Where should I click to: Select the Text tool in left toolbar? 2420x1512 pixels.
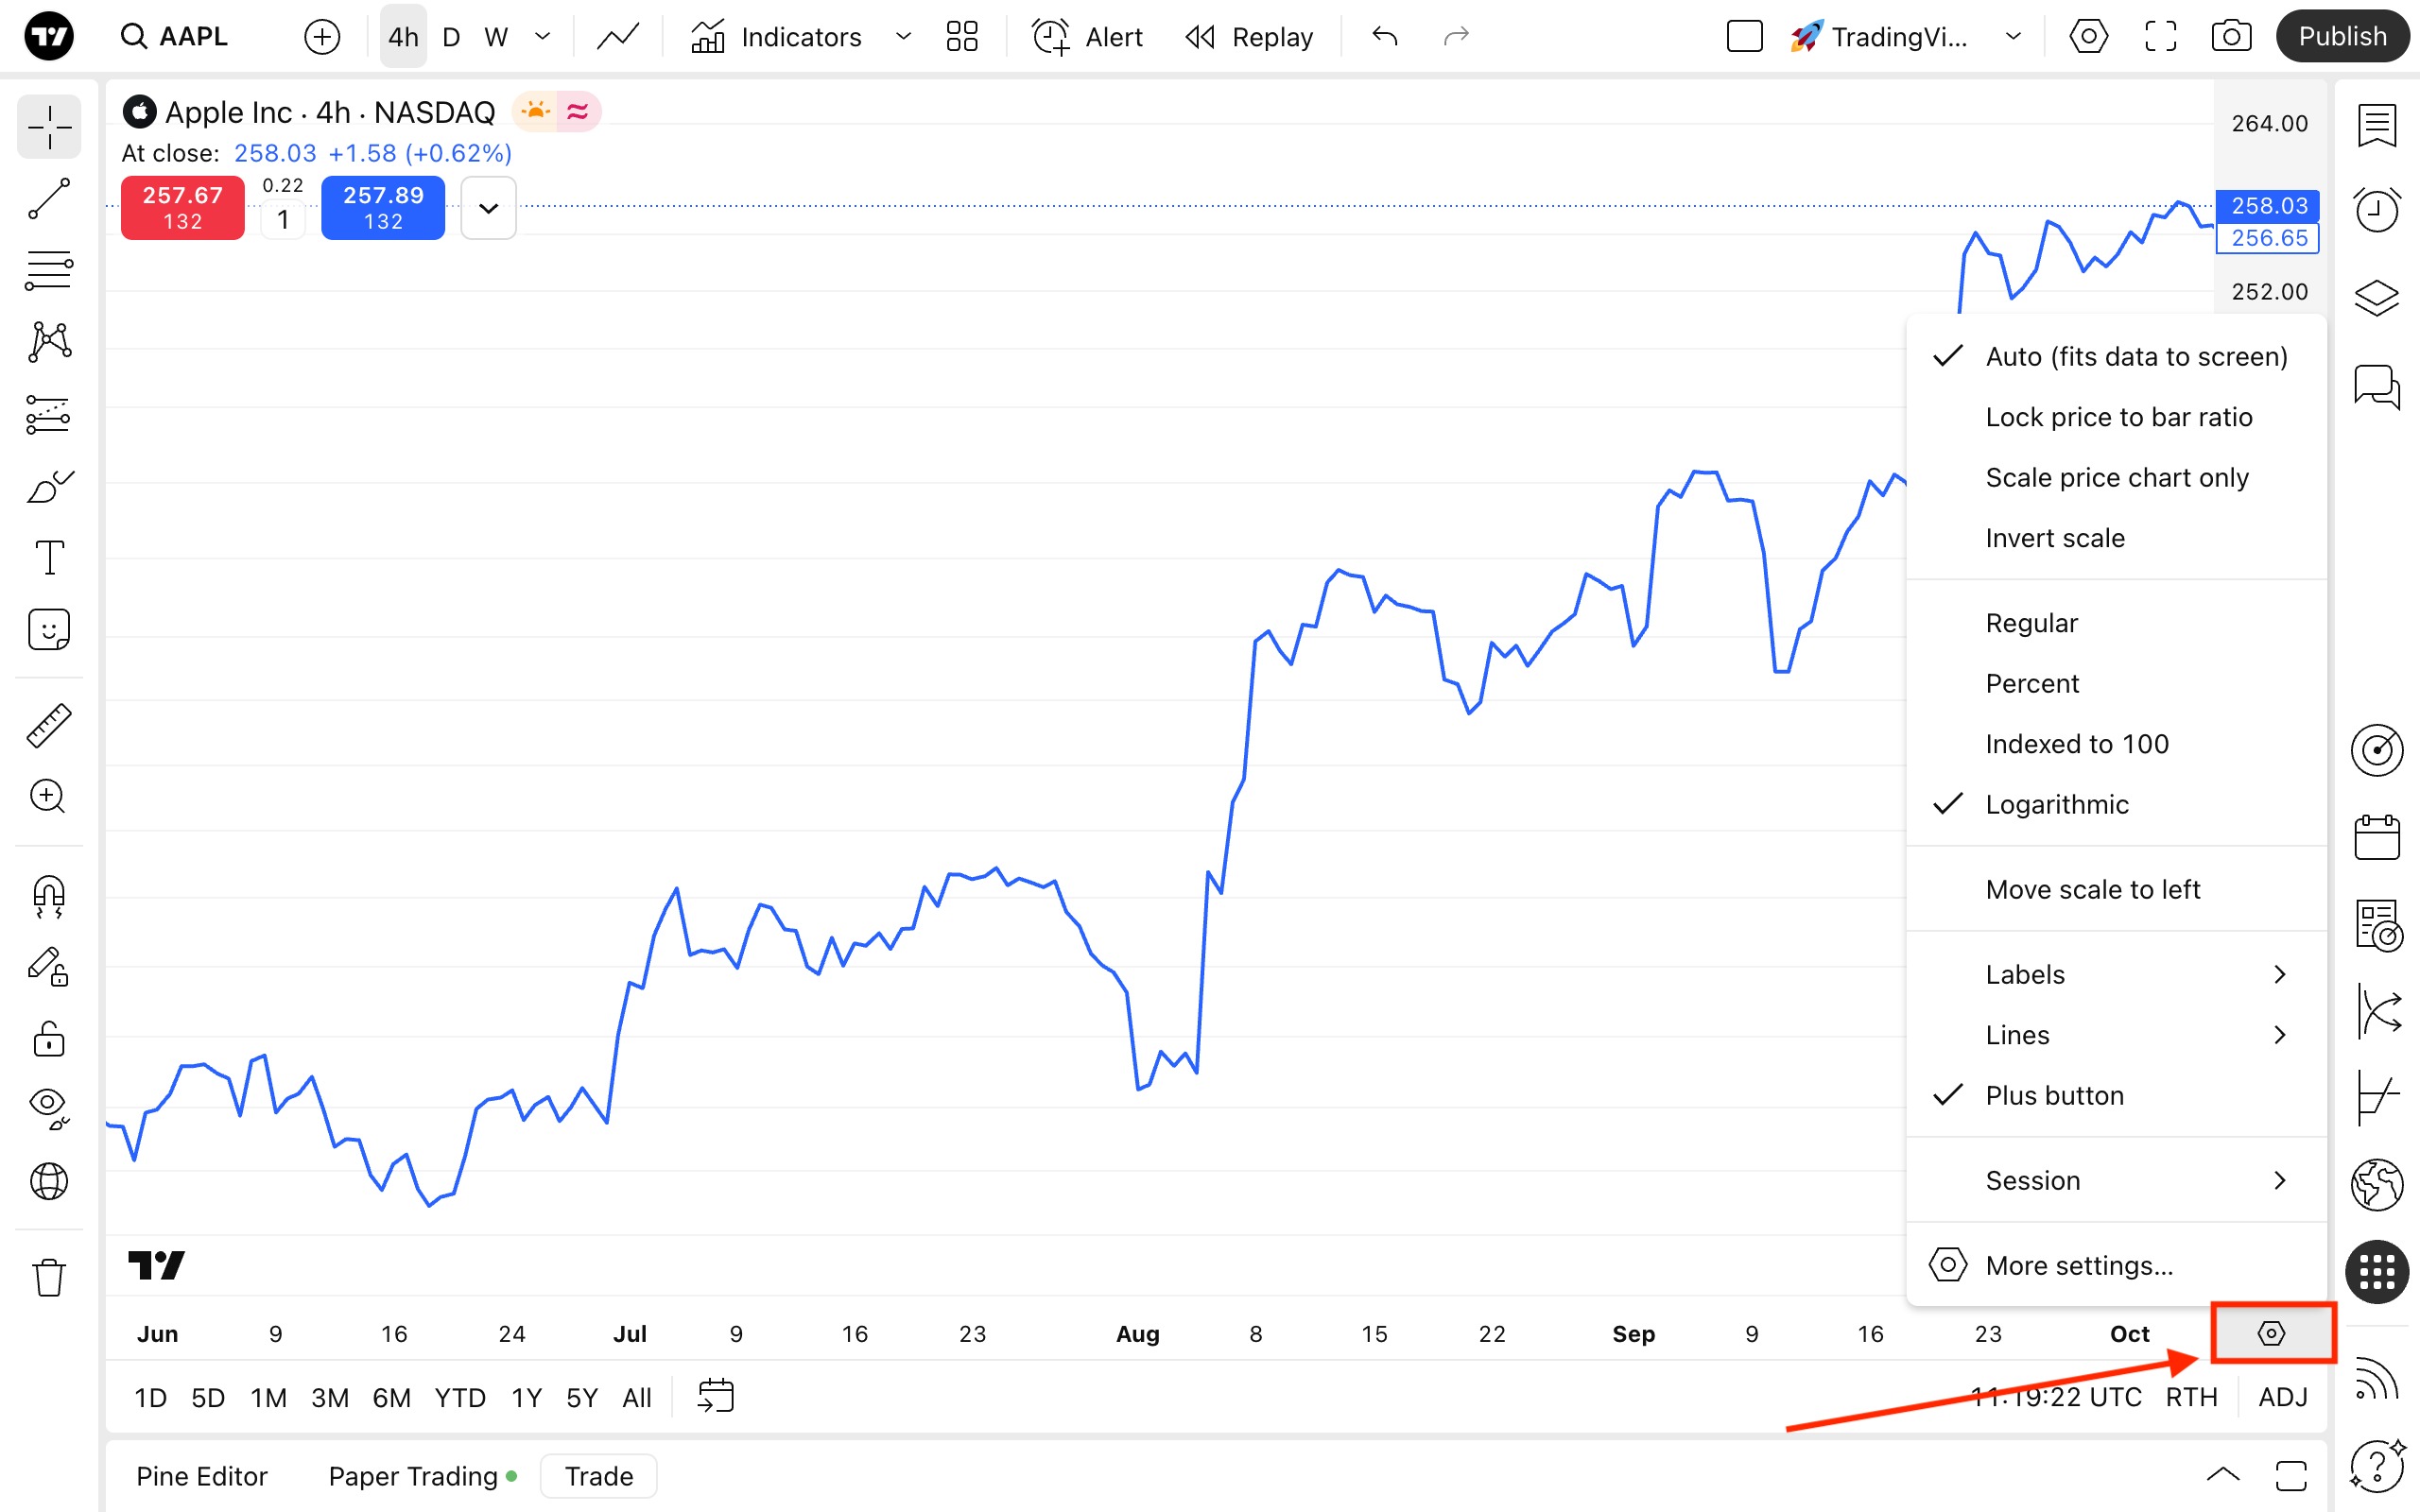click(48, 557)
